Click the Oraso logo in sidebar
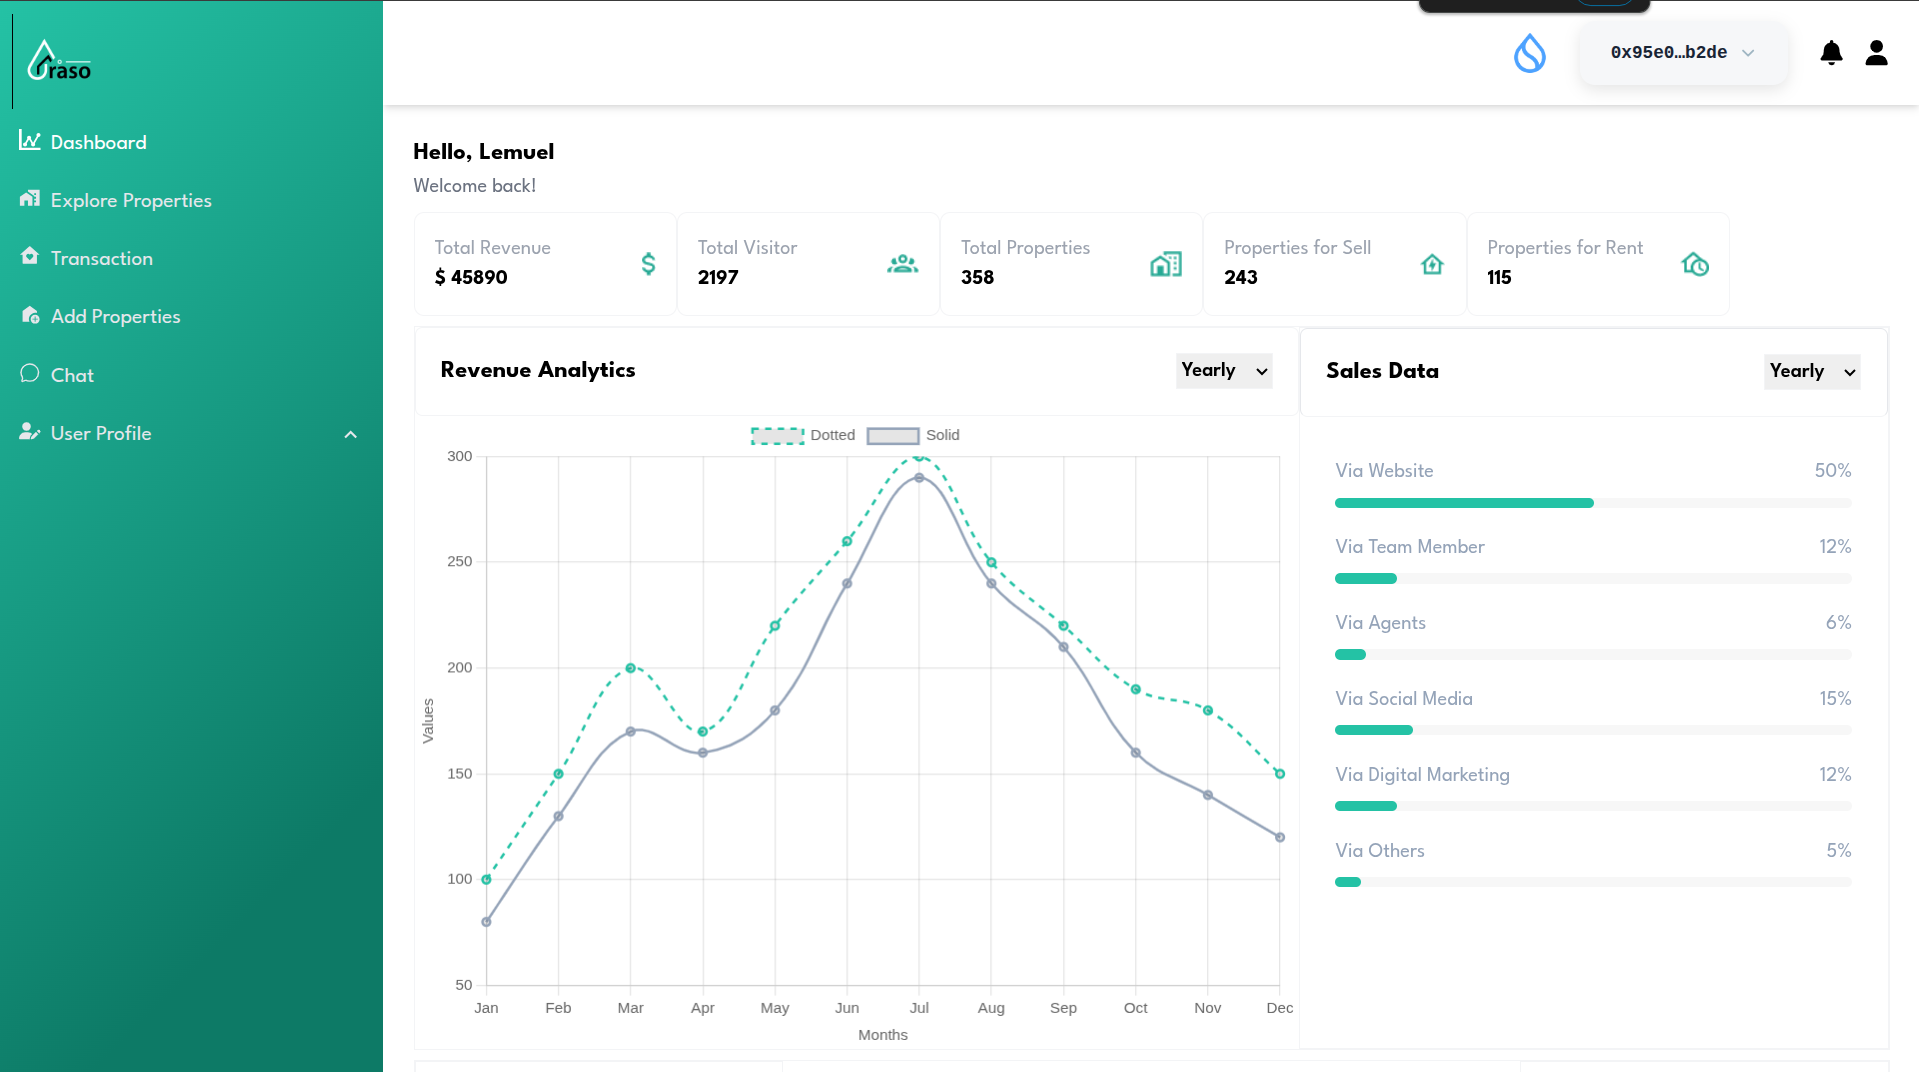1919x1072 pixels. (x=59, y=61)
